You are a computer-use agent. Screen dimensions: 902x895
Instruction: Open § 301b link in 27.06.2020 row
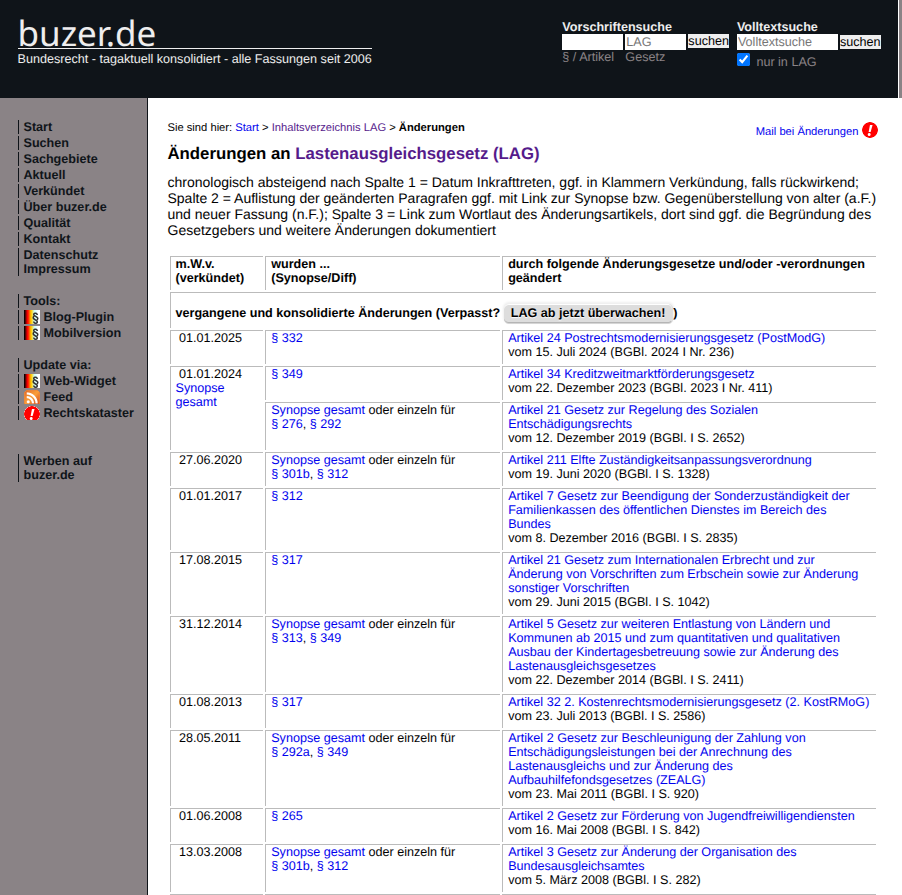[291, 474]
